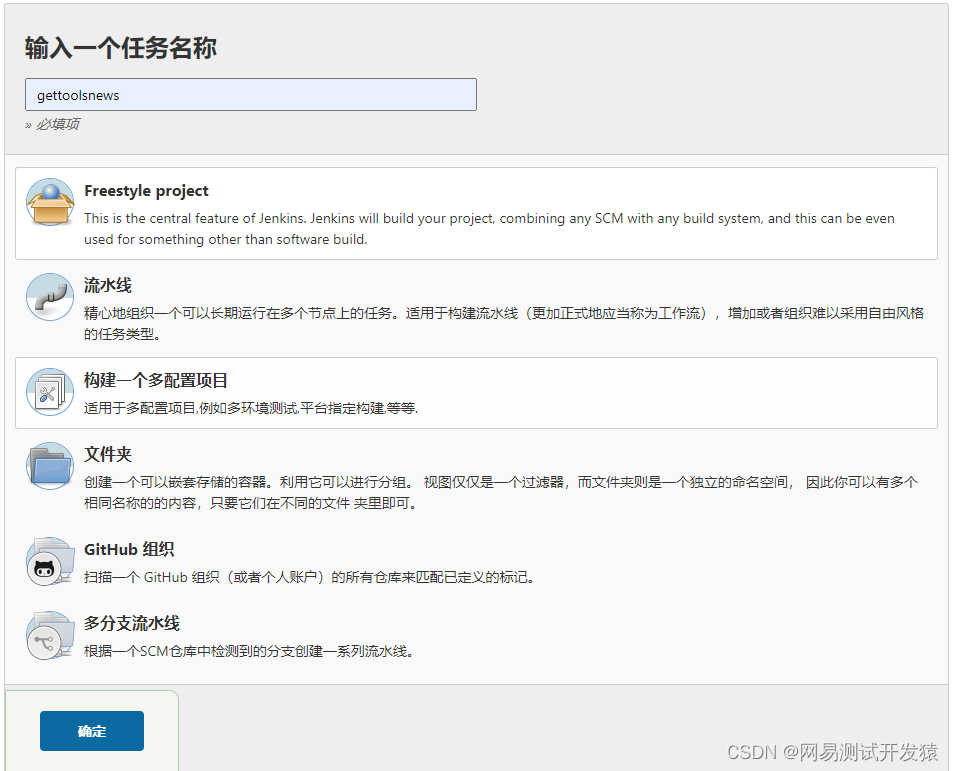The height and width of the screenshot is (771, 954).
Task: Click the 确定 confirm button
Action: [91, 731]
